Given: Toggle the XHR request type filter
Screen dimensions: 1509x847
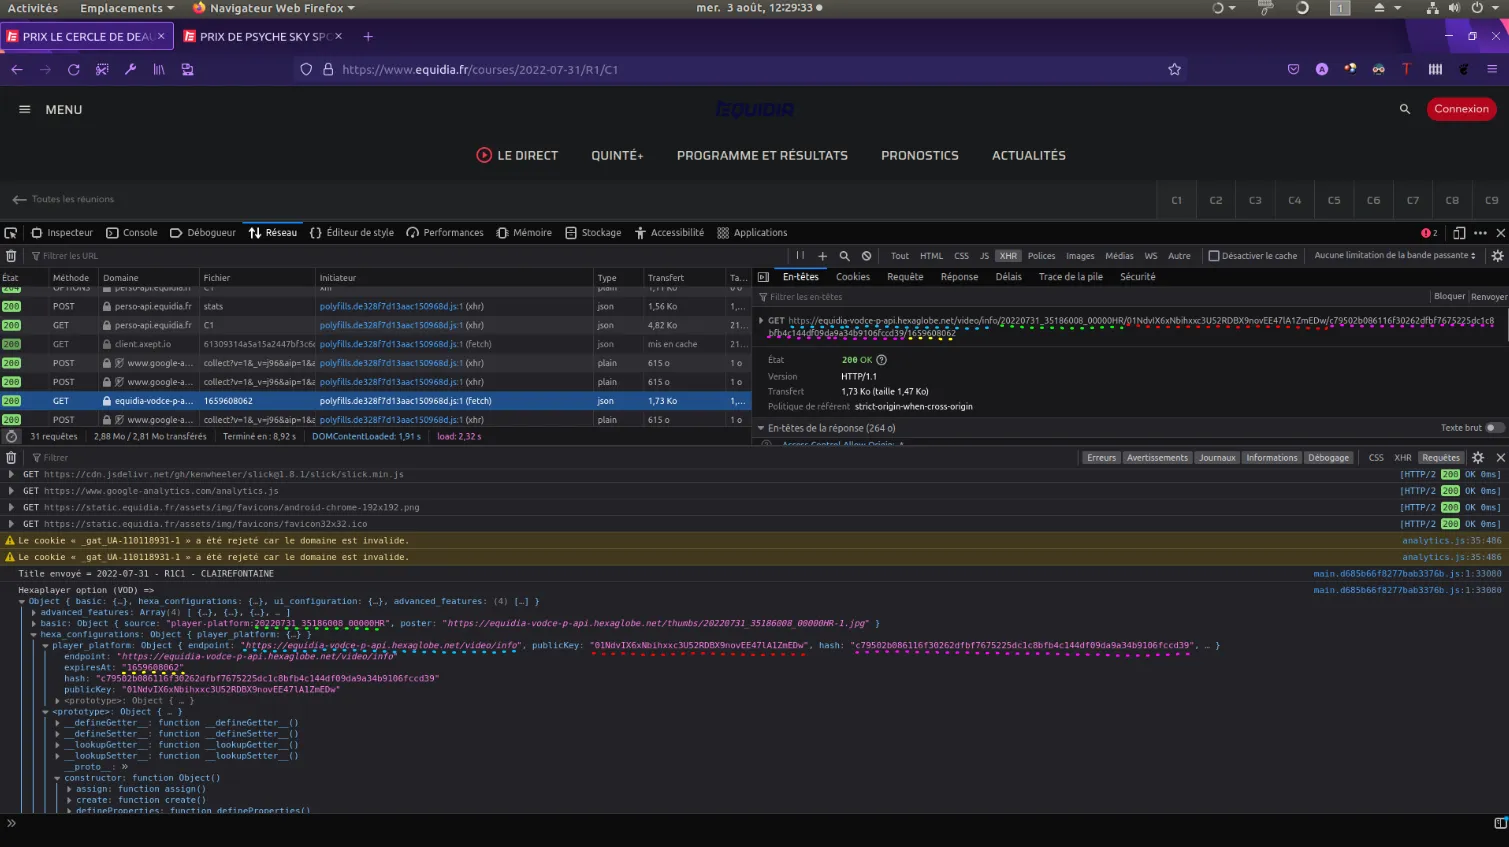Looking at the screenshot, I should click(x=1007, y=256).
